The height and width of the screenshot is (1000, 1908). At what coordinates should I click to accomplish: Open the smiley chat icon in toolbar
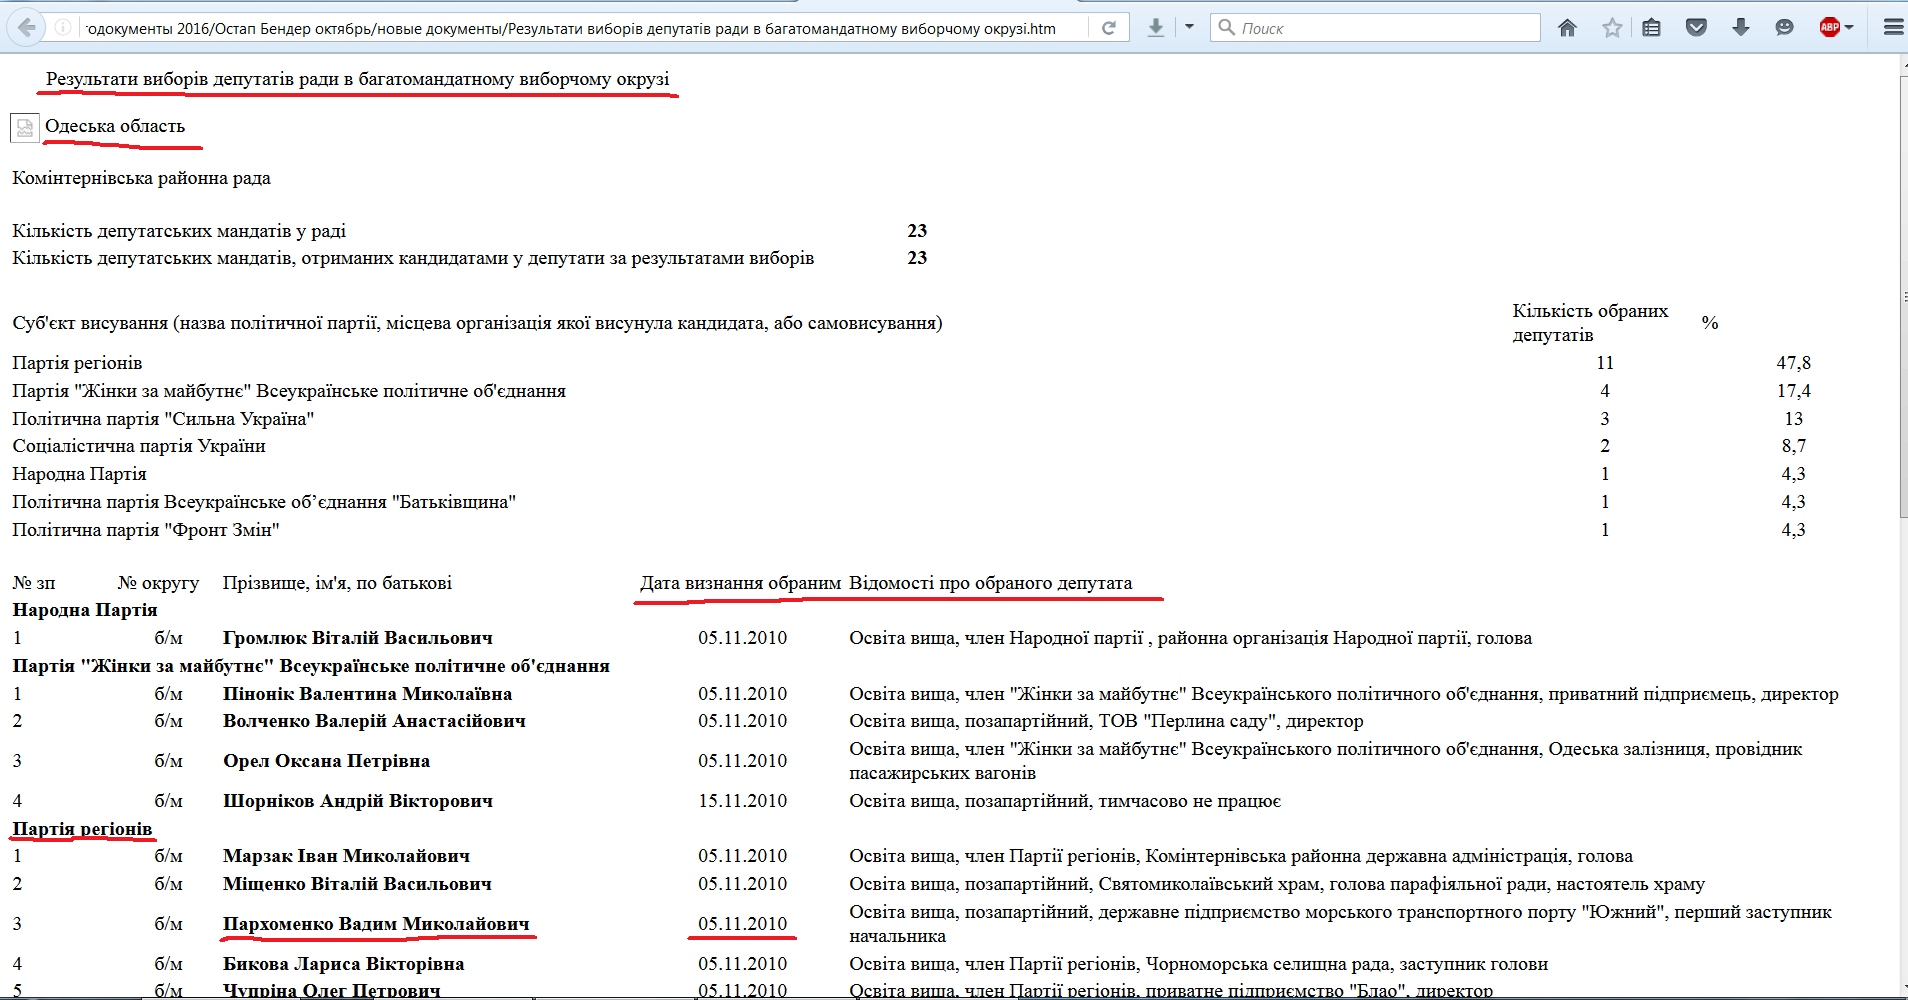tap(1784, 28)
